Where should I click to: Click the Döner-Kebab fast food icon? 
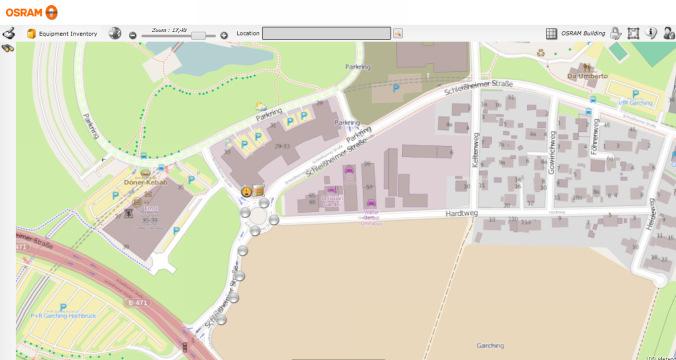pos(146,173)
